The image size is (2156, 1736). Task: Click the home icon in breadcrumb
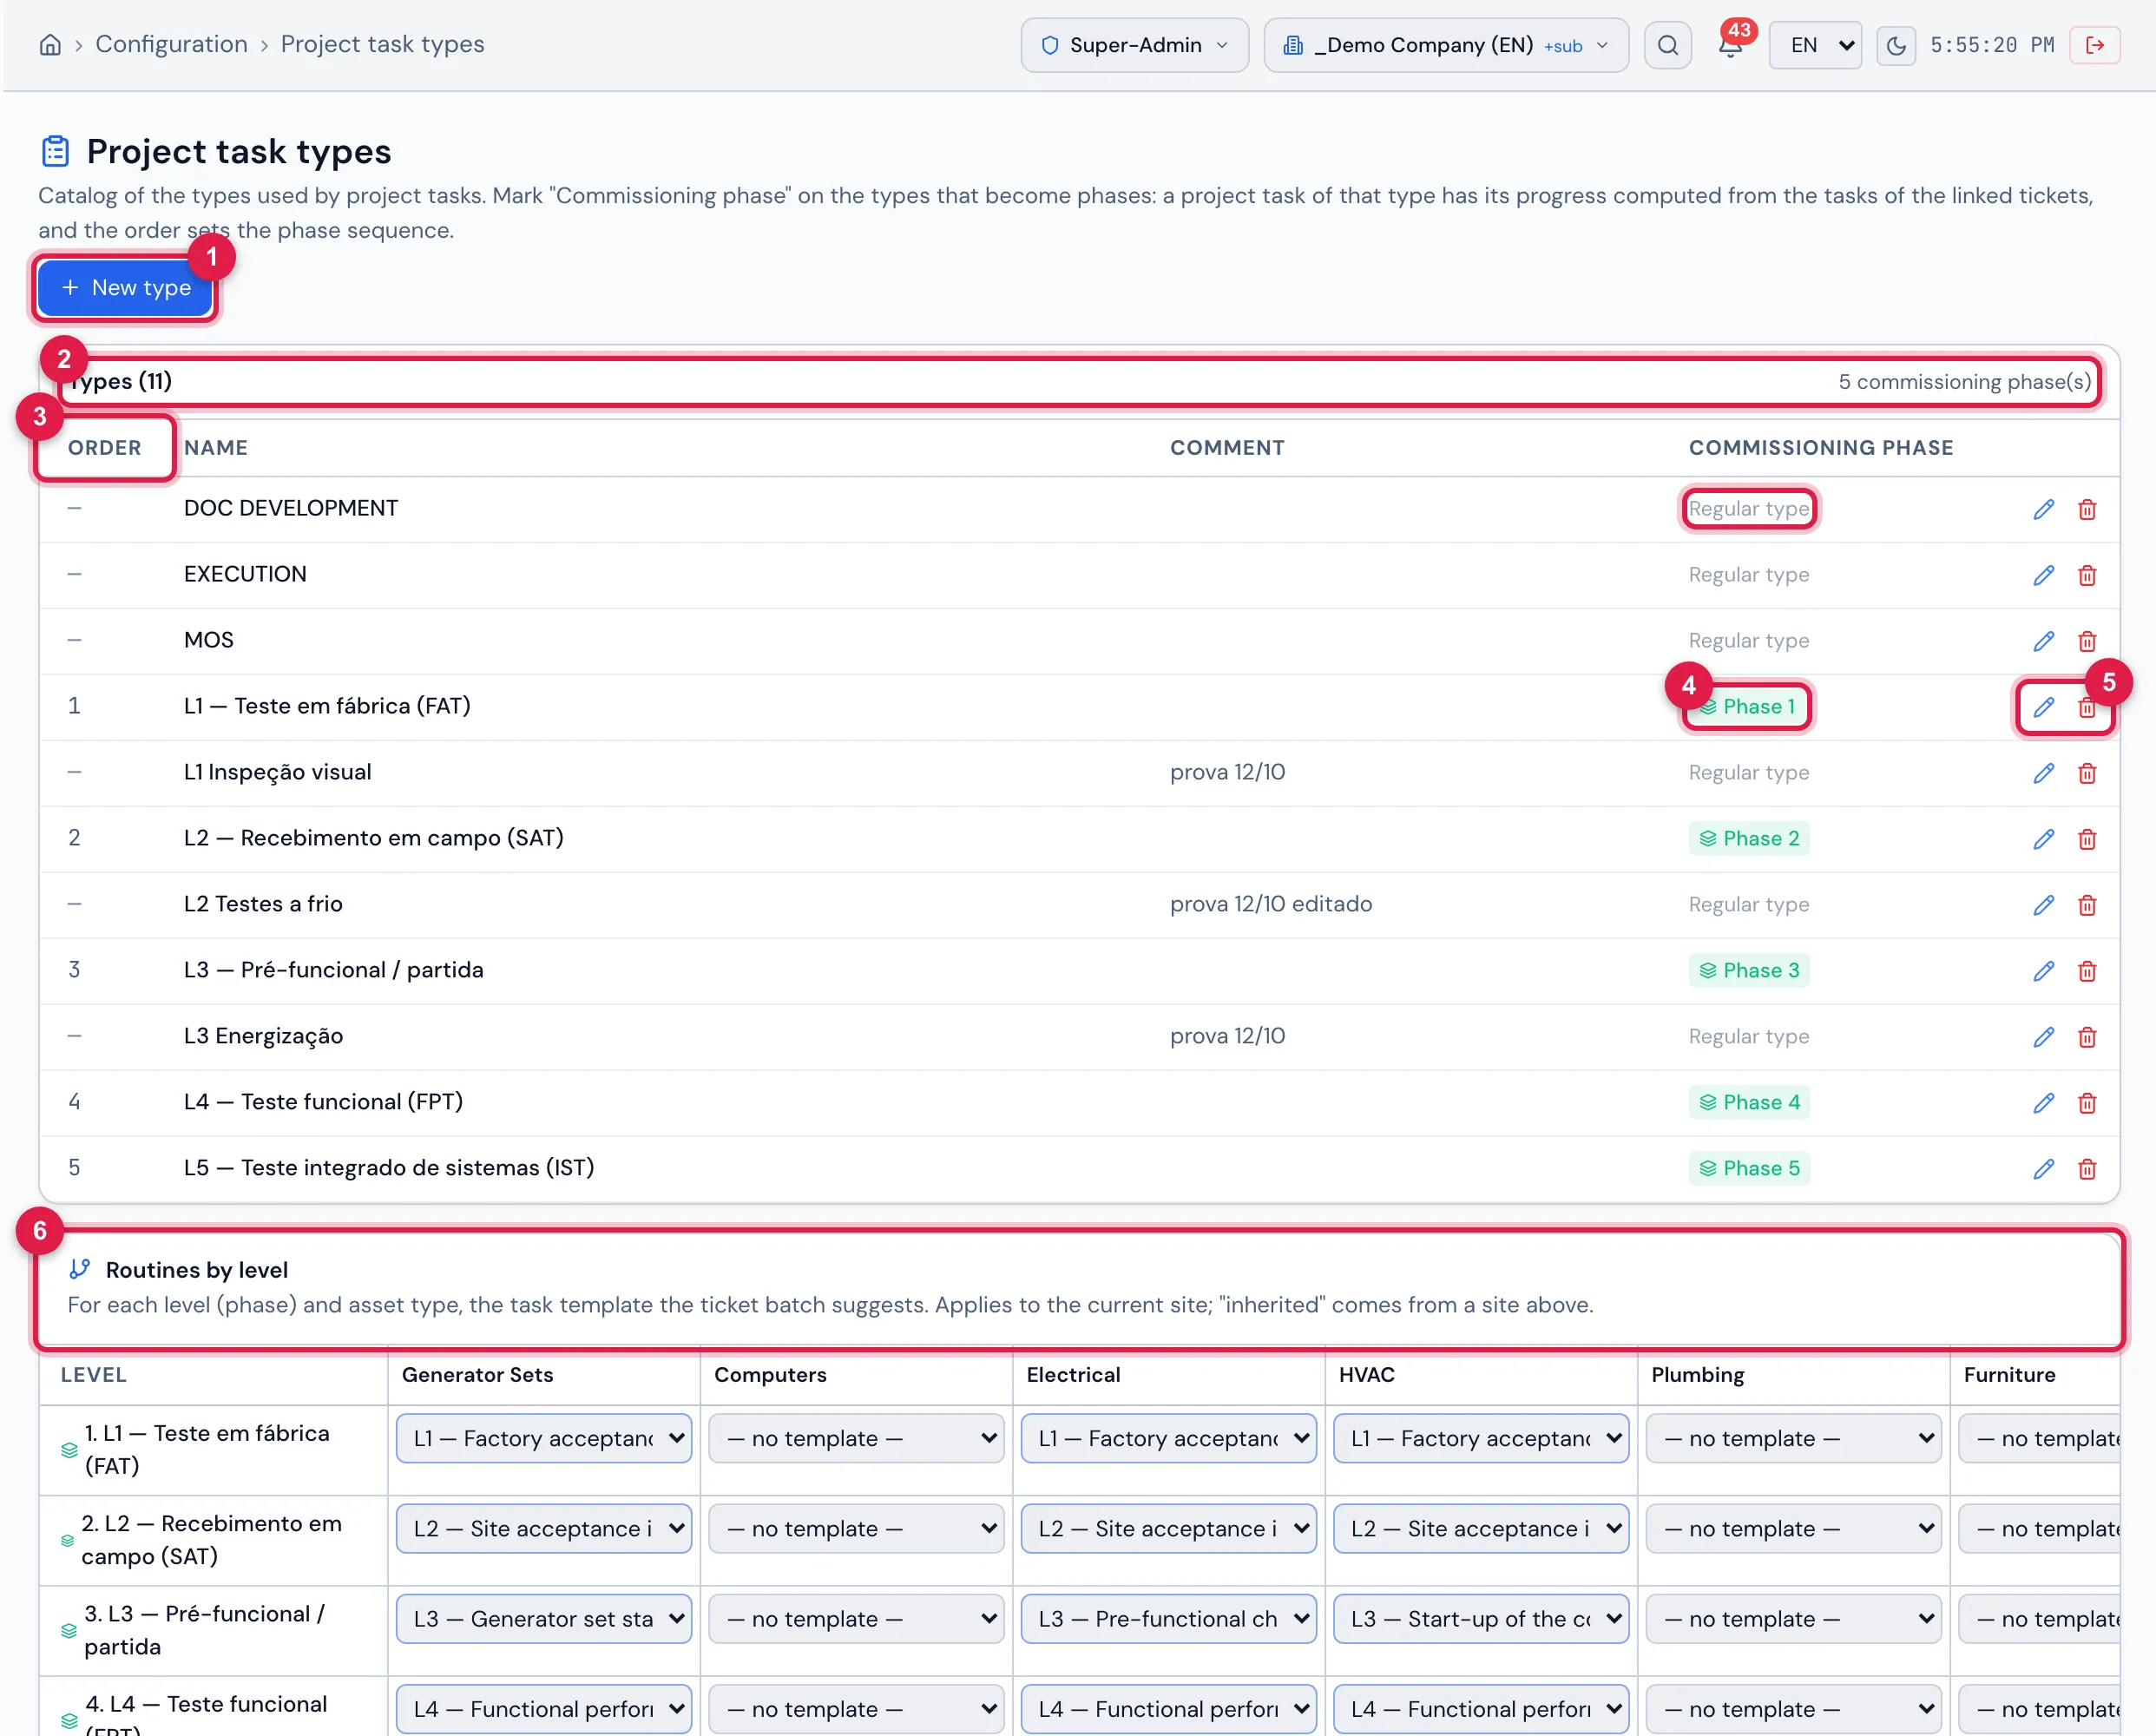click(50, 45)
